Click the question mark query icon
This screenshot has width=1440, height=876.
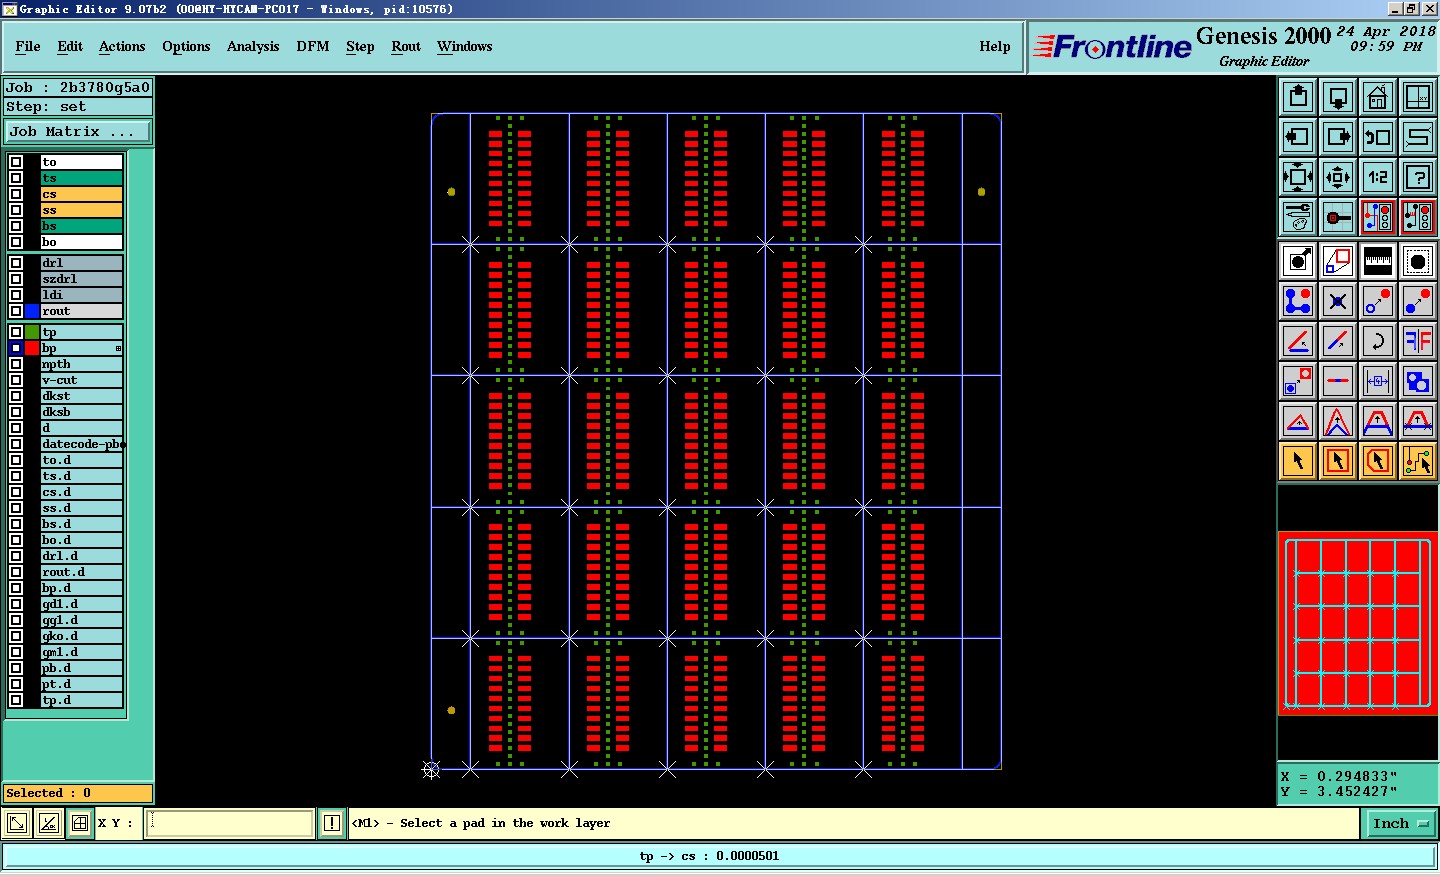(x=1418, y=177)
